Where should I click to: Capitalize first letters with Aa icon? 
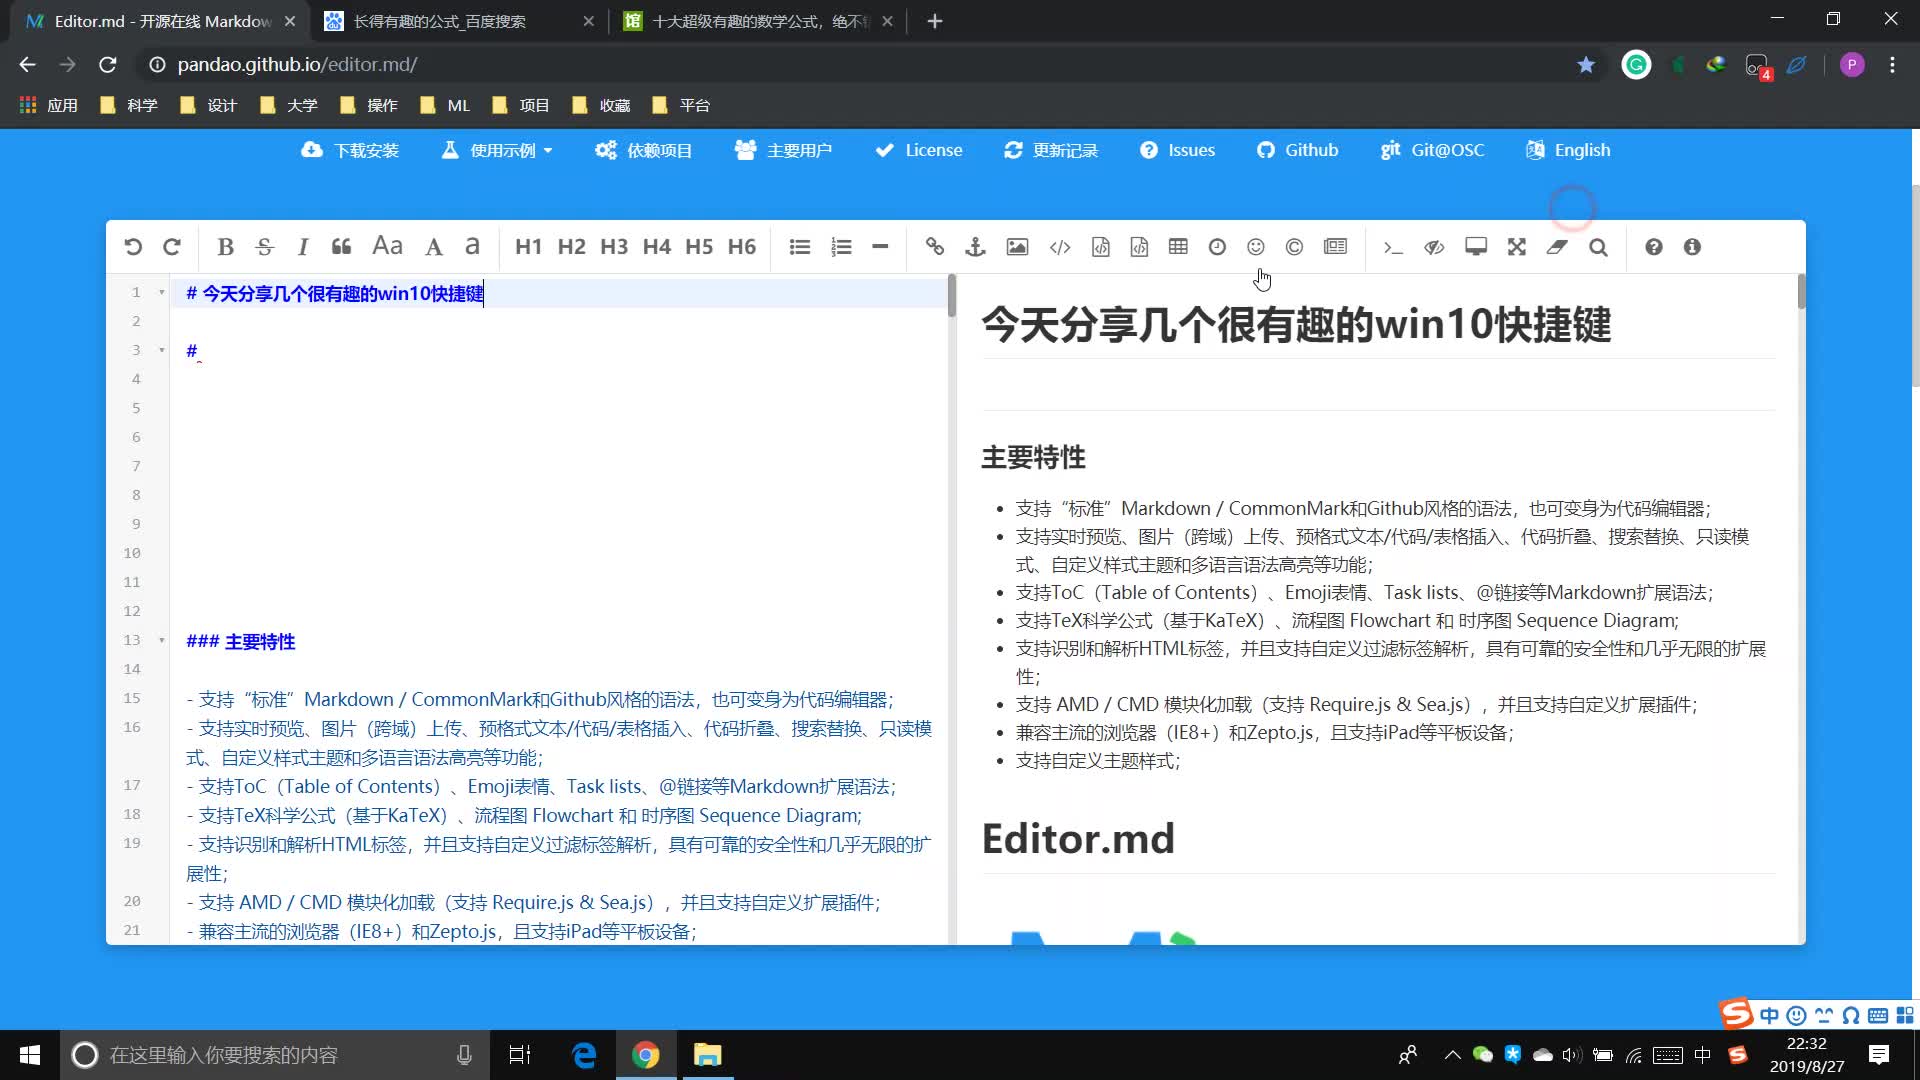tap(387, 246)
